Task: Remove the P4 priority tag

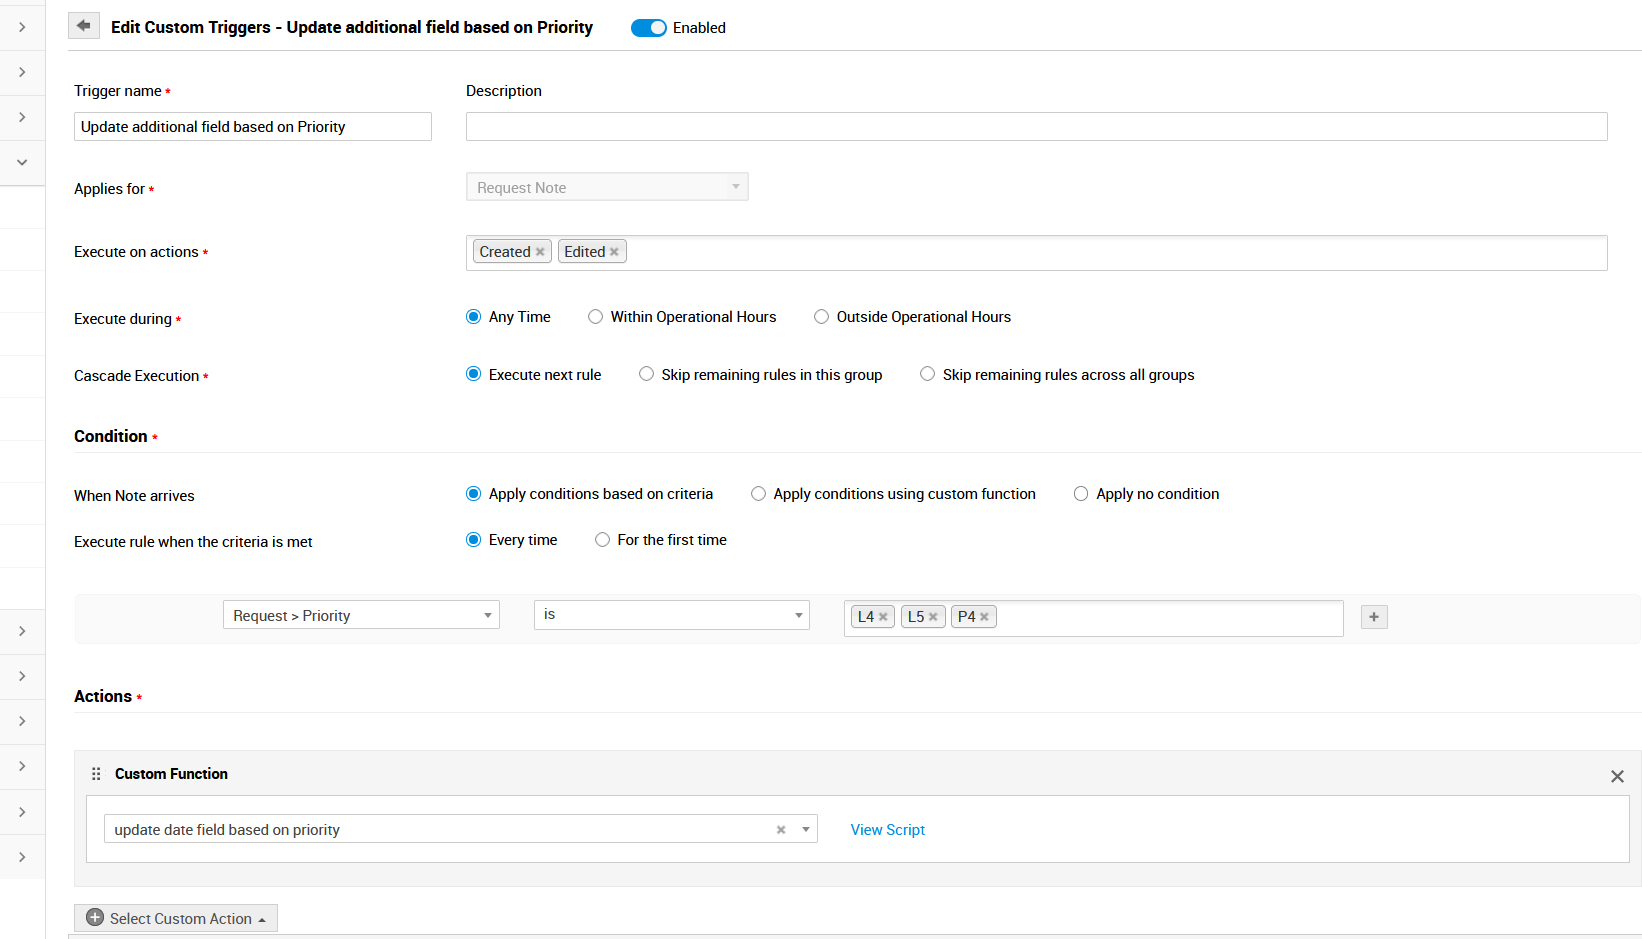Action: 984,617
